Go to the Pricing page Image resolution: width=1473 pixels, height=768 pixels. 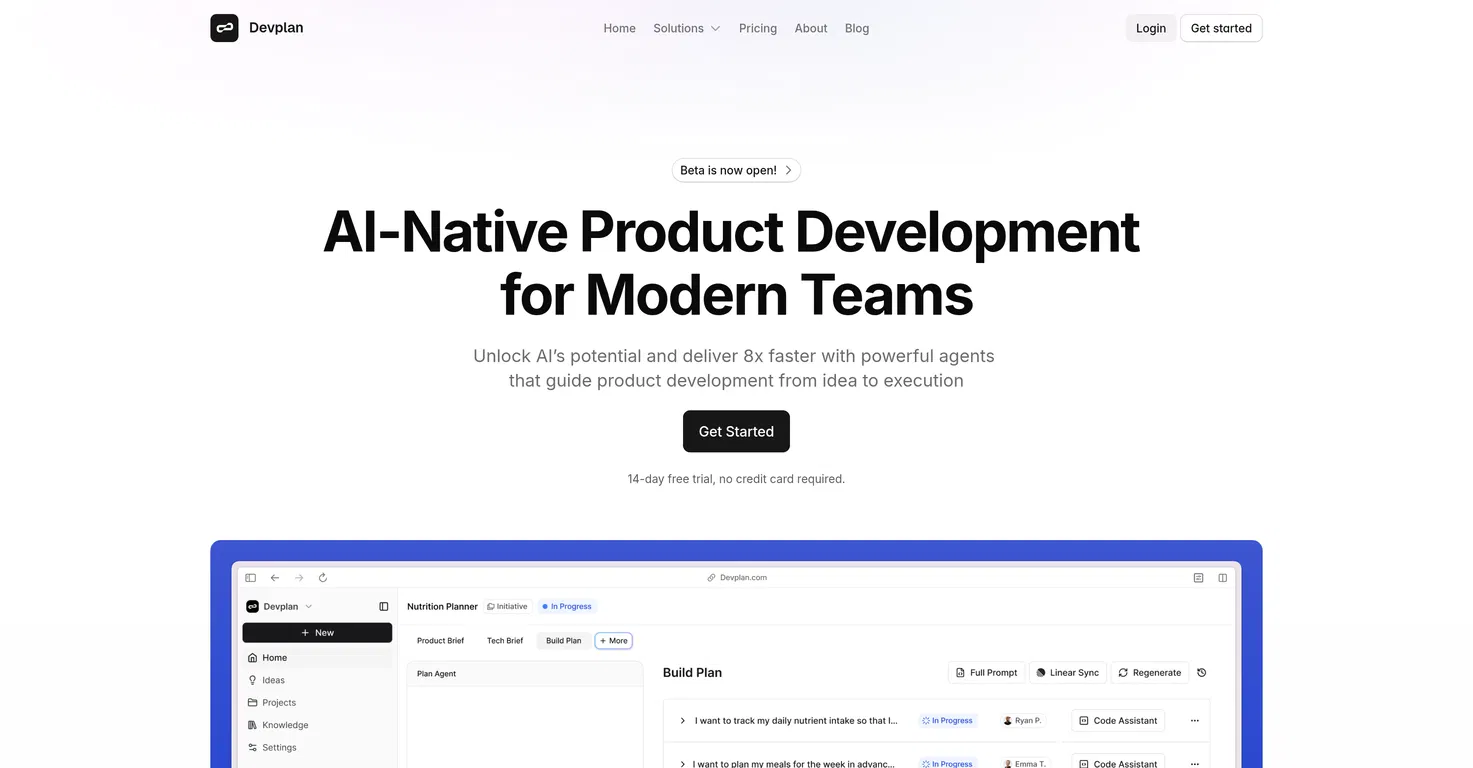click(x=757, y=28)
